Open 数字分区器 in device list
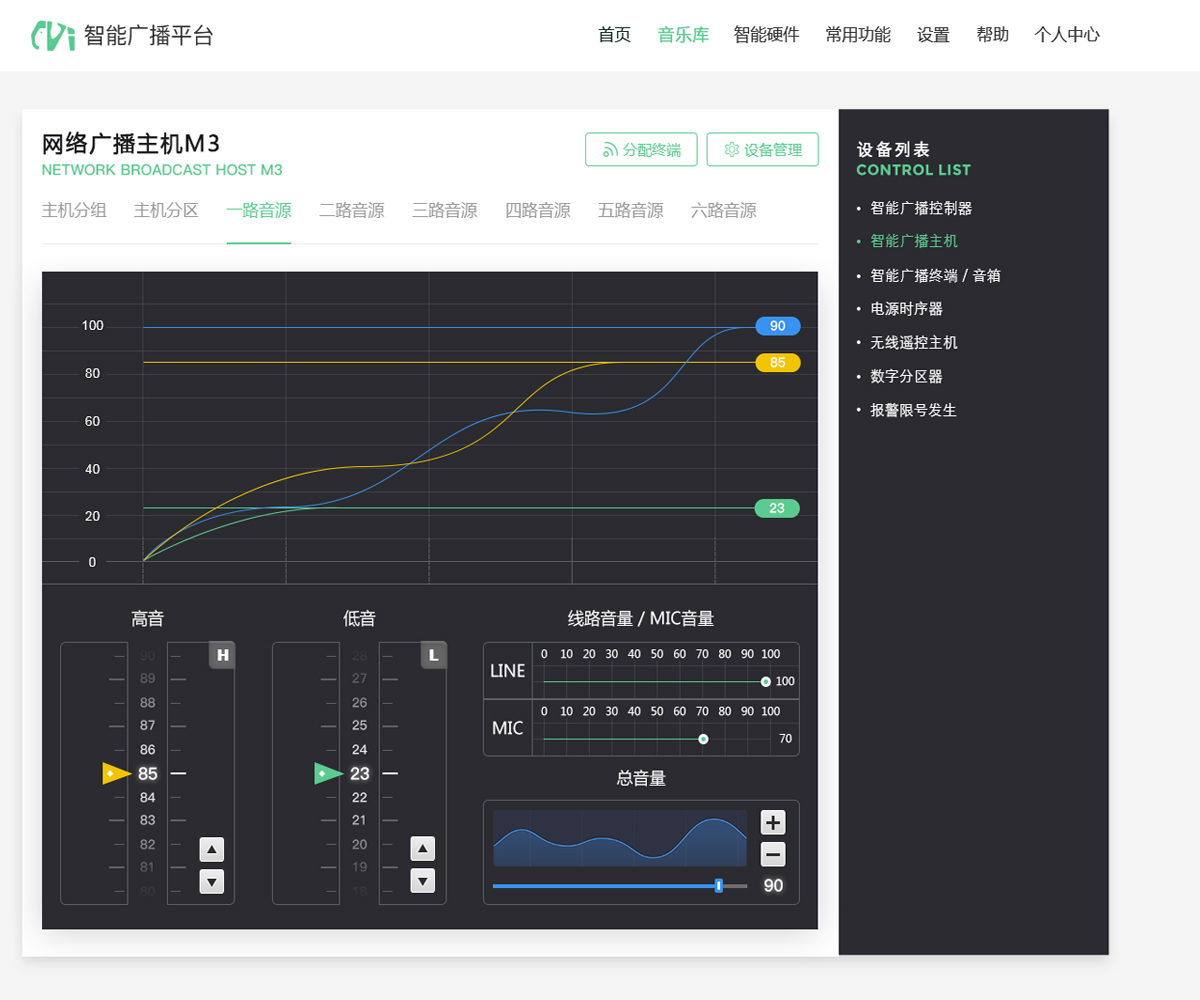The image size is (1200, 1000). point(906,376)
